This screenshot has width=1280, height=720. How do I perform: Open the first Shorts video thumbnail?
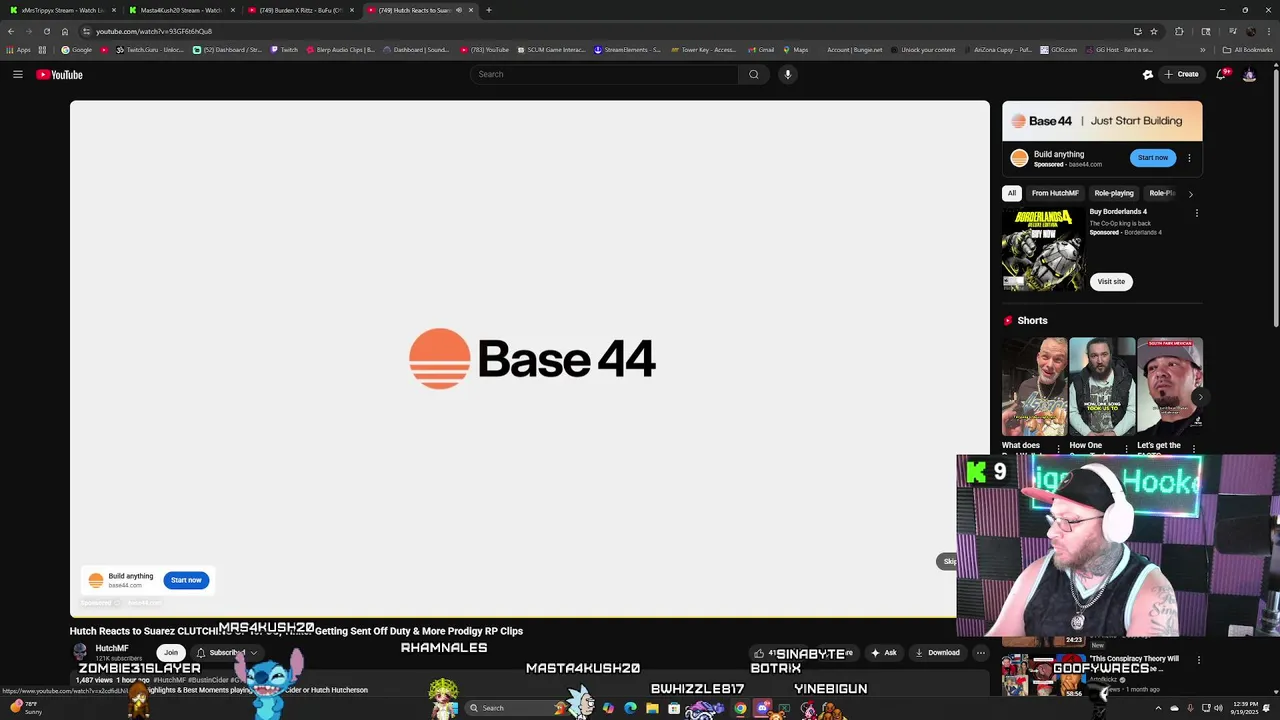tap(1035, 386)
